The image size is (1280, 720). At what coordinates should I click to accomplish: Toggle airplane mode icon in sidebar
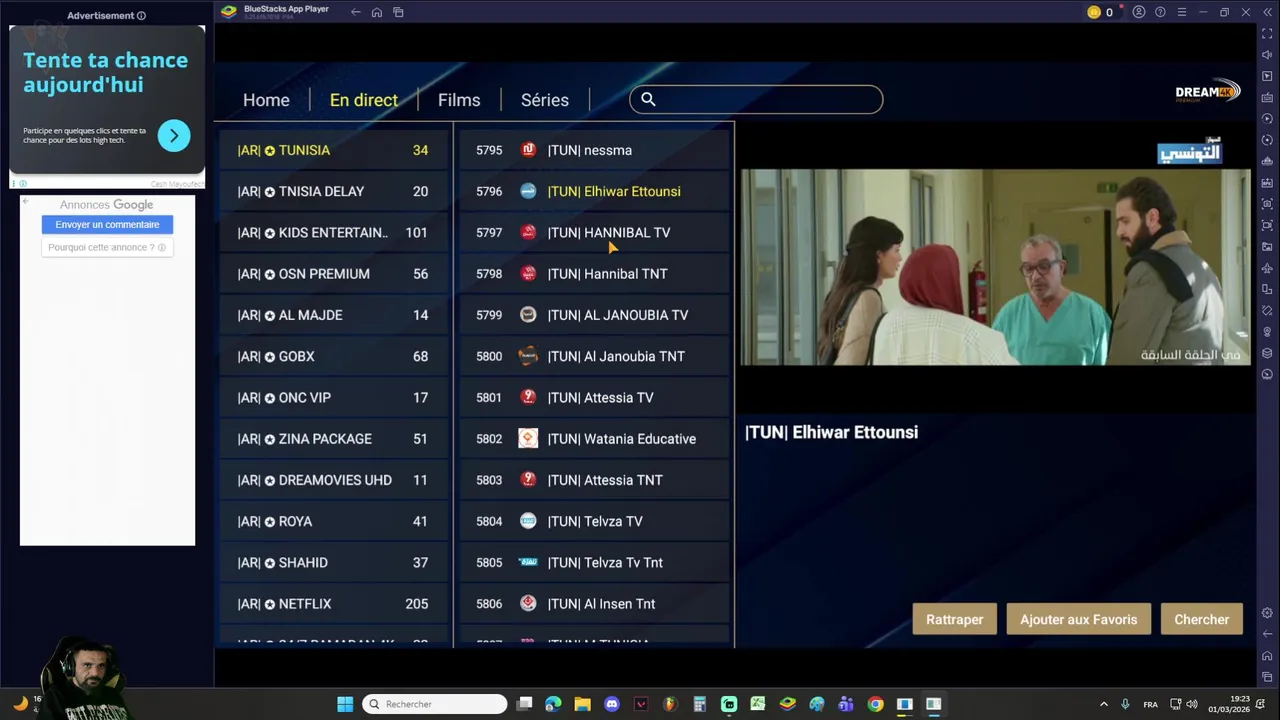pyautogui.click(x=1267, y=268)
